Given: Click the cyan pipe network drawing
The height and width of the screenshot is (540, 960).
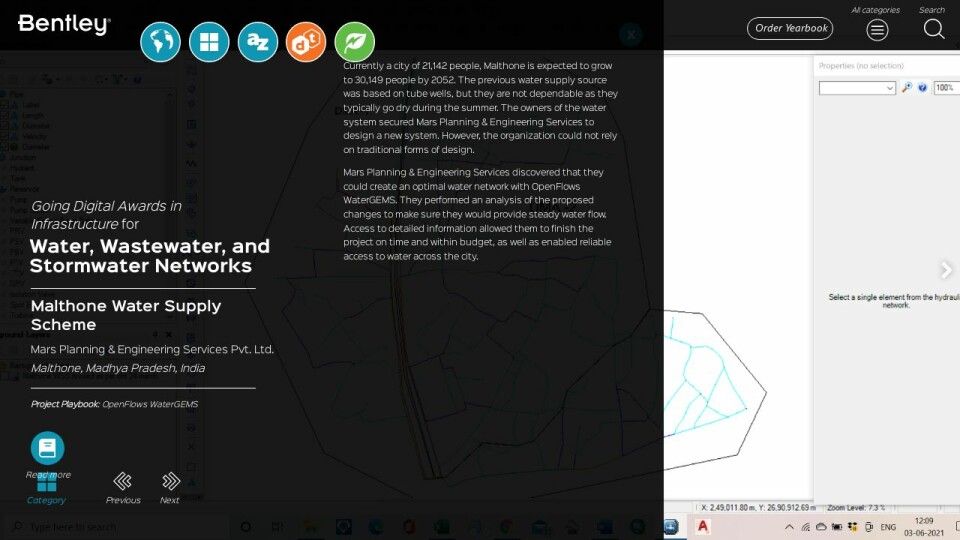Looking at the screenshot, I should point(705,378).
